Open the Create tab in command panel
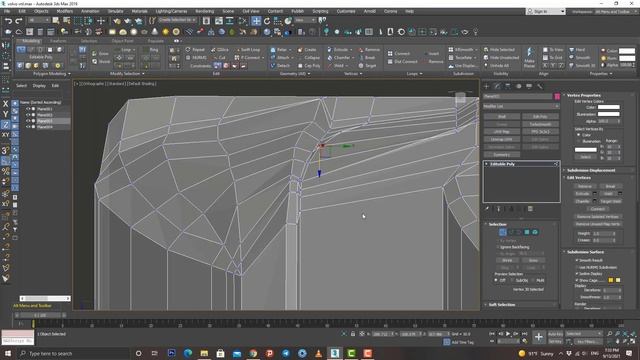 (487, 86)
